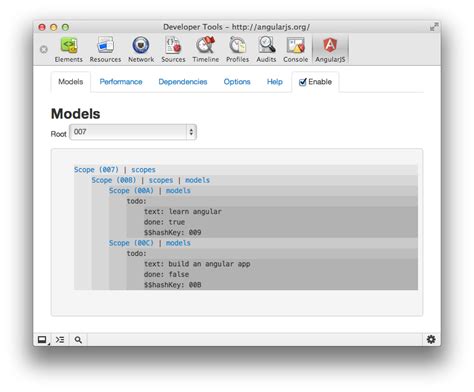Click the text '$$hashKey: 00B'
The width and height of the screenshot is (474, 392).
(x=173, y=285)
